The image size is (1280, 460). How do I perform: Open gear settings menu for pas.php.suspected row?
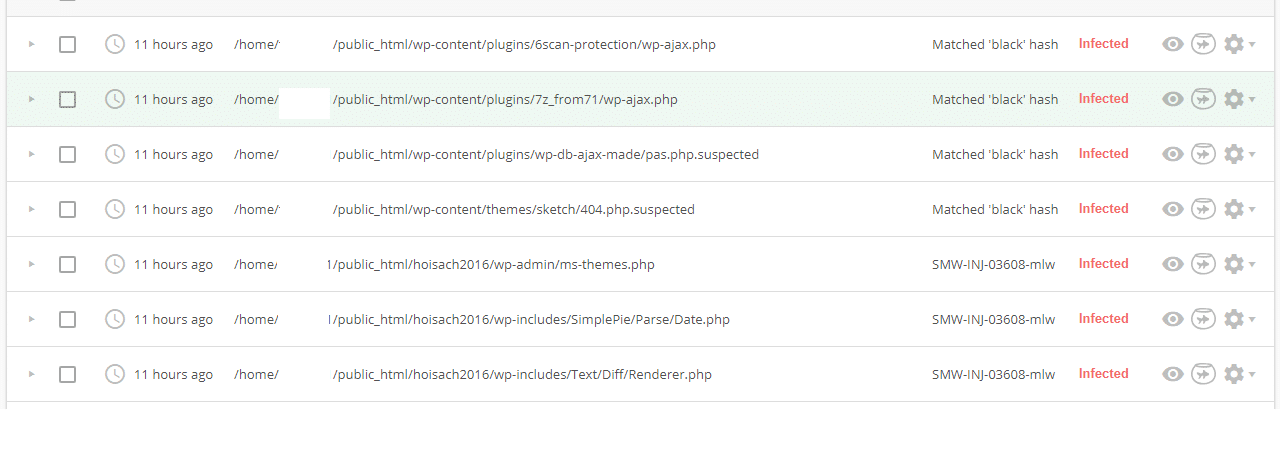1239,154
